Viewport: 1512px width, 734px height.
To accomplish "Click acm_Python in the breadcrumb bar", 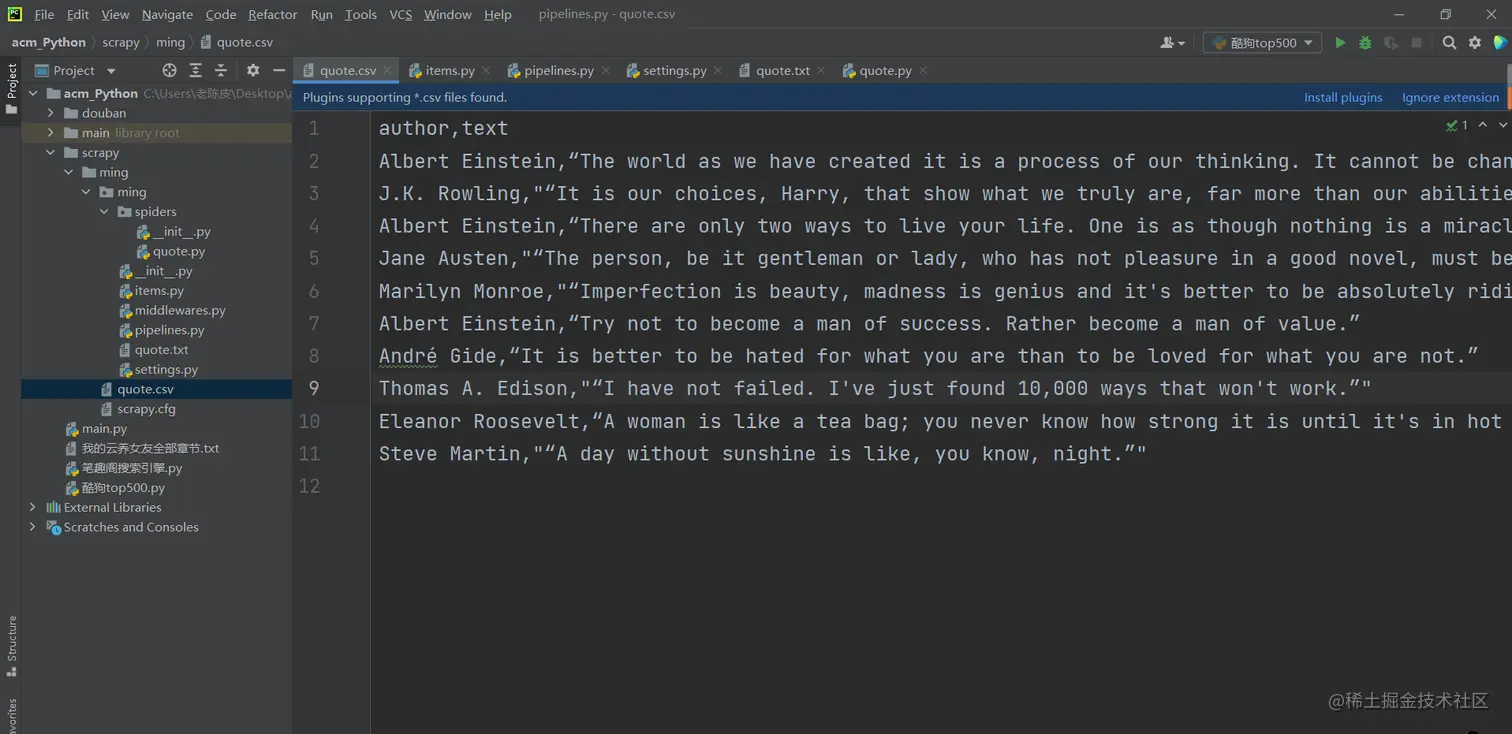I will [49, 42].
